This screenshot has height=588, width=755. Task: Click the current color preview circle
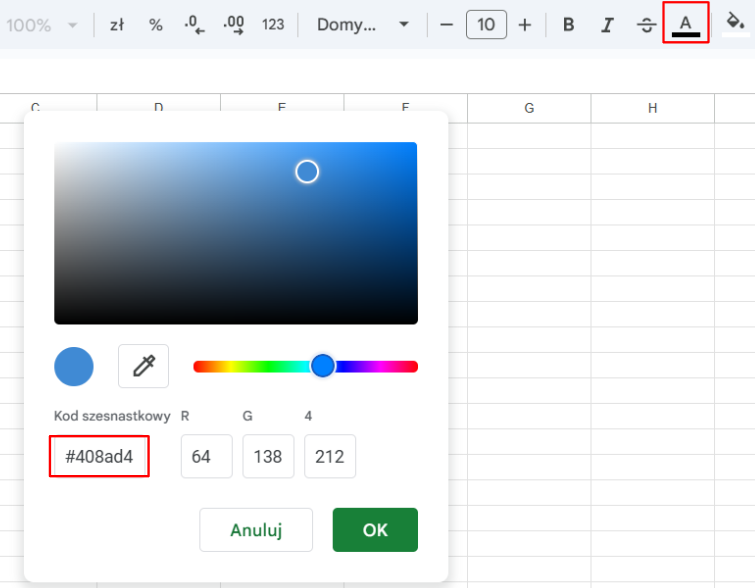pos(74,366)
